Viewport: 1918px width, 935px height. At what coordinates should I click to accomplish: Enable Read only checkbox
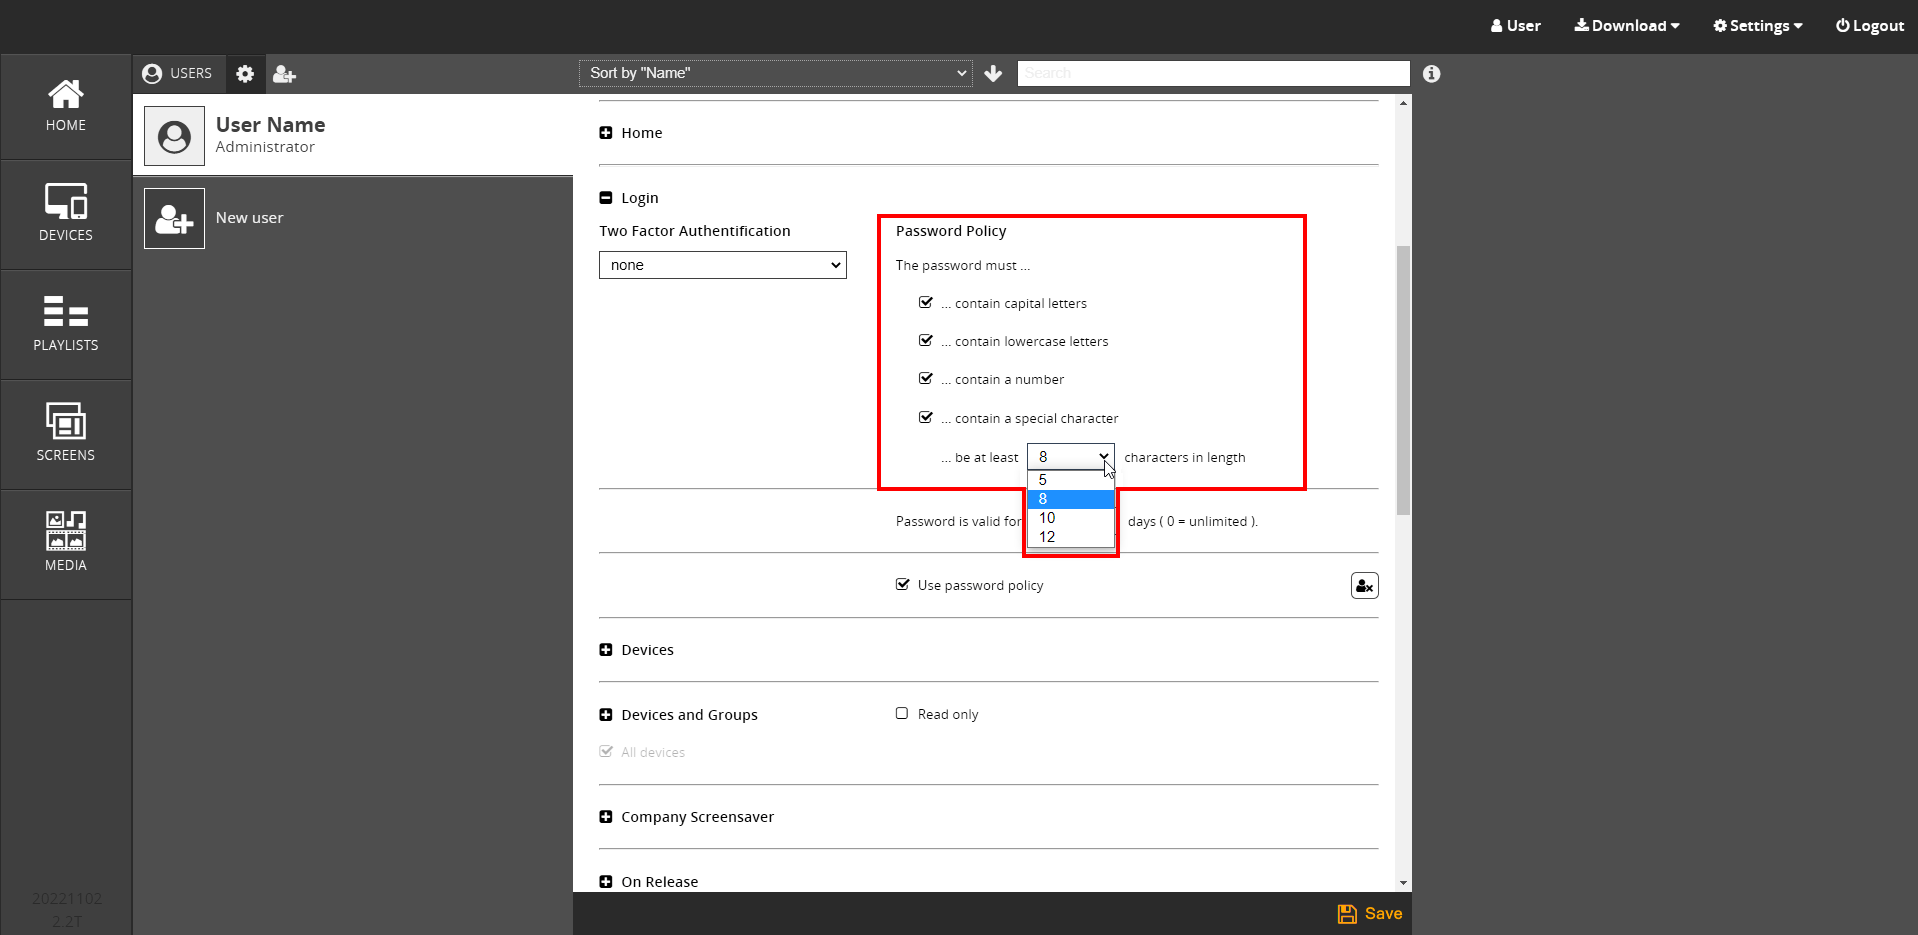click(902, 714)
